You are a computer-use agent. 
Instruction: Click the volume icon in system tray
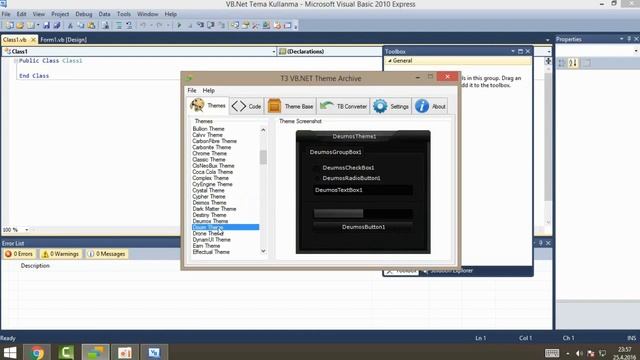coord(579,353)
